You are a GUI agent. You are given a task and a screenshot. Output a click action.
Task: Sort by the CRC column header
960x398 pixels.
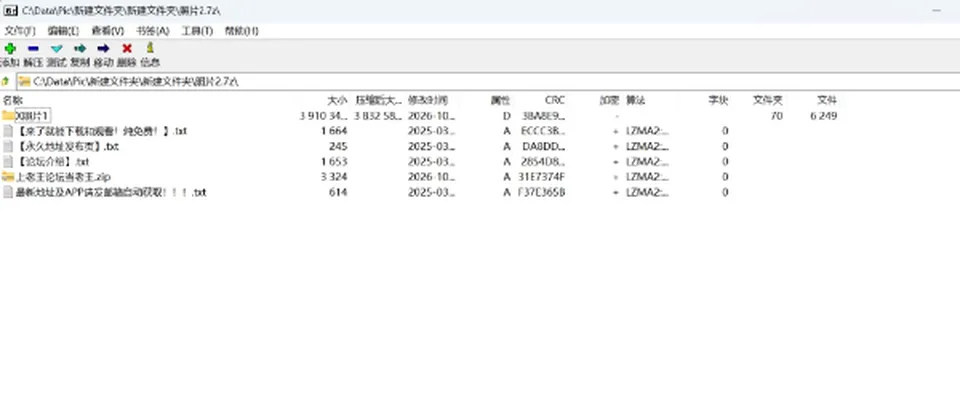[555, 100]
